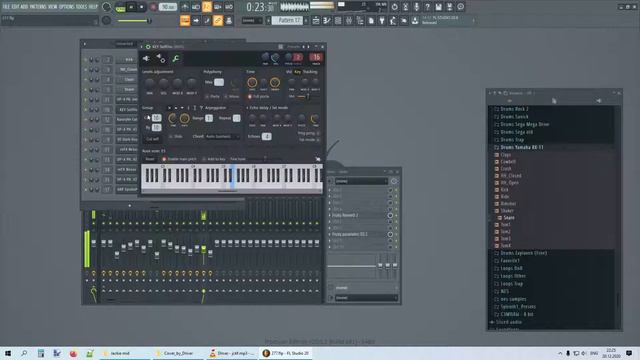Viewport: 640px width, 360px height.
Task: Click the Reset button above keyboard
Action: click(x=150, y=159)
